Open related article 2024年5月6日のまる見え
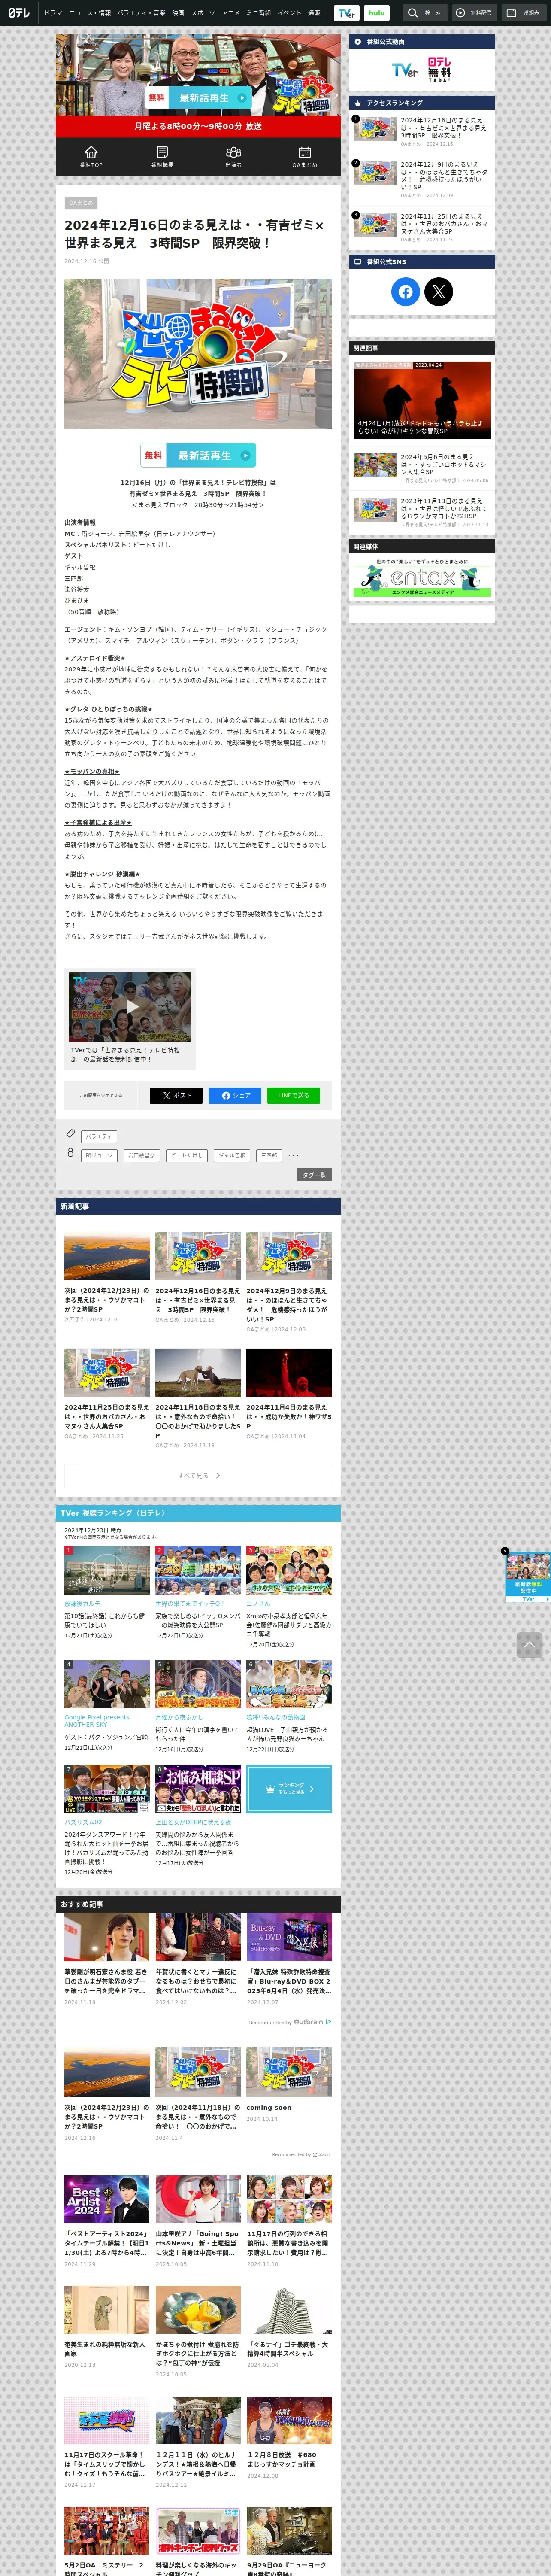Screen dimensions: 551x2576 pyautogui.click(x=422, y=467)
